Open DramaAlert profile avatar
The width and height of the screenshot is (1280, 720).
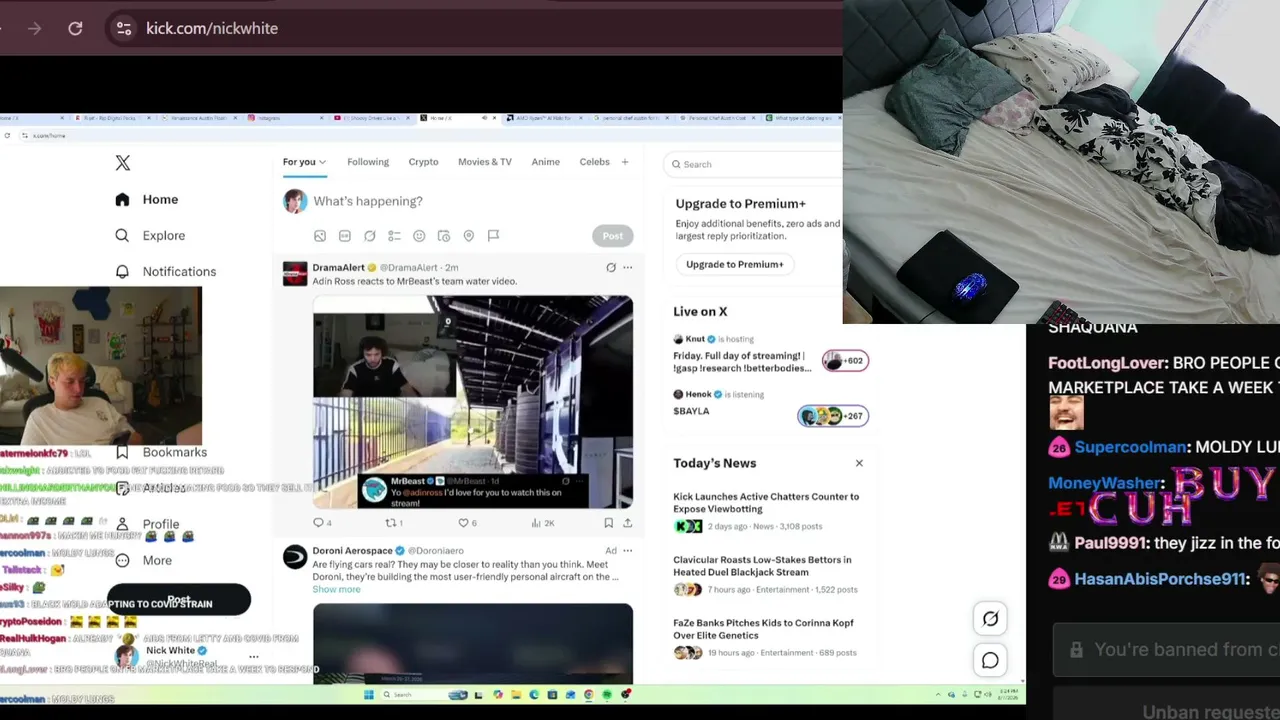click(295, 274)
